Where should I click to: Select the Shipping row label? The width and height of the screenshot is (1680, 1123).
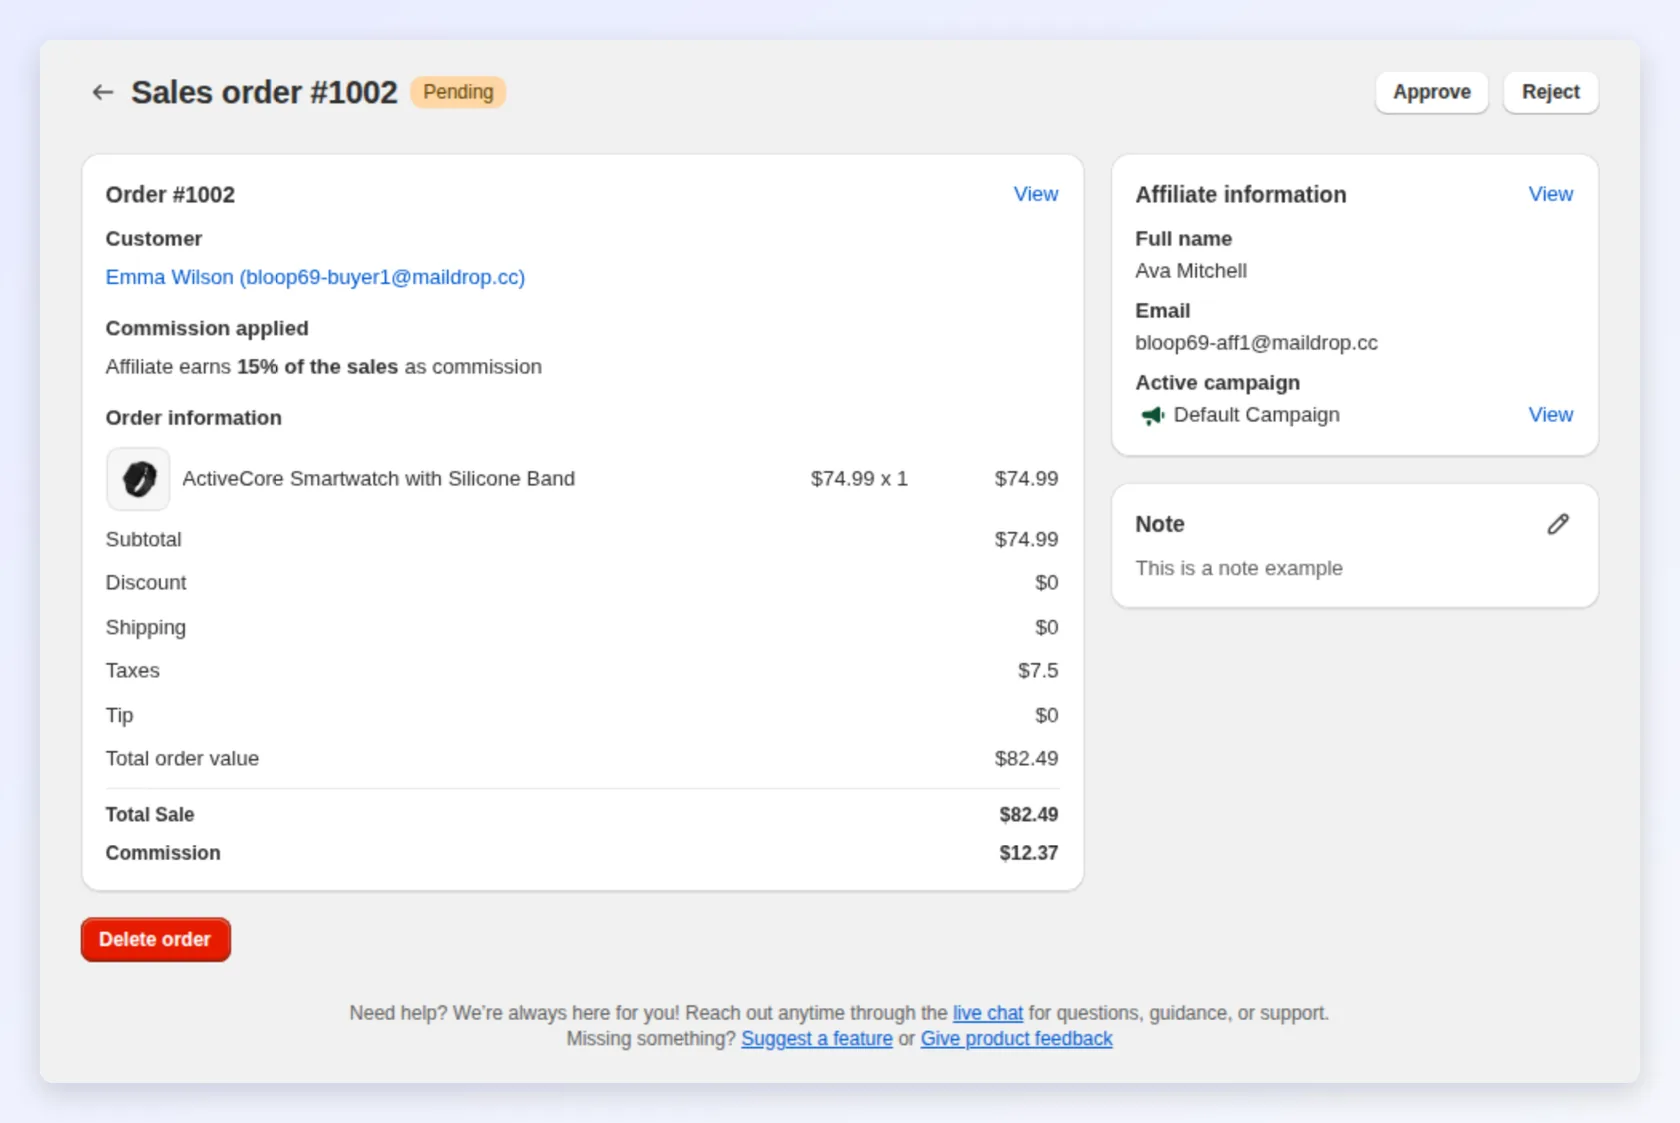pyautogui.click(x=146, y=628)
